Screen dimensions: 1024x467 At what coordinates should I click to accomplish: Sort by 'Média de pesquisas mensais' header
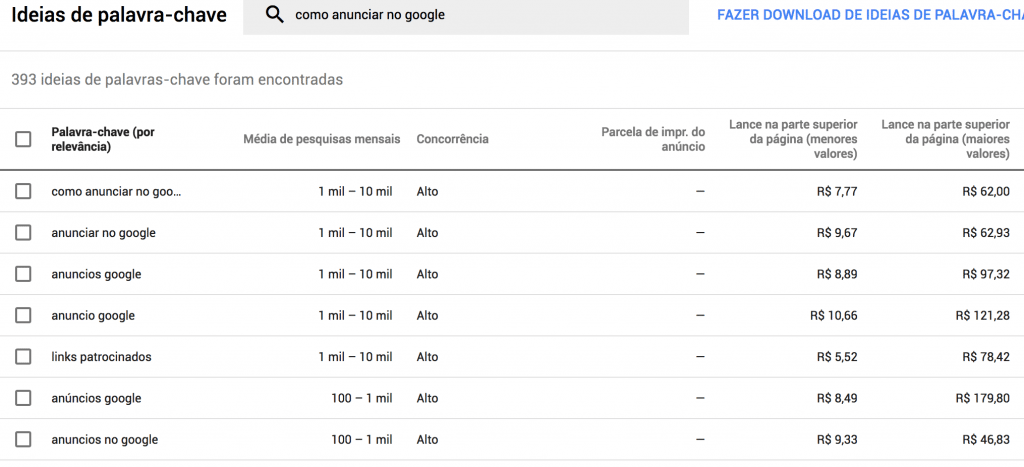pos(321,139)
